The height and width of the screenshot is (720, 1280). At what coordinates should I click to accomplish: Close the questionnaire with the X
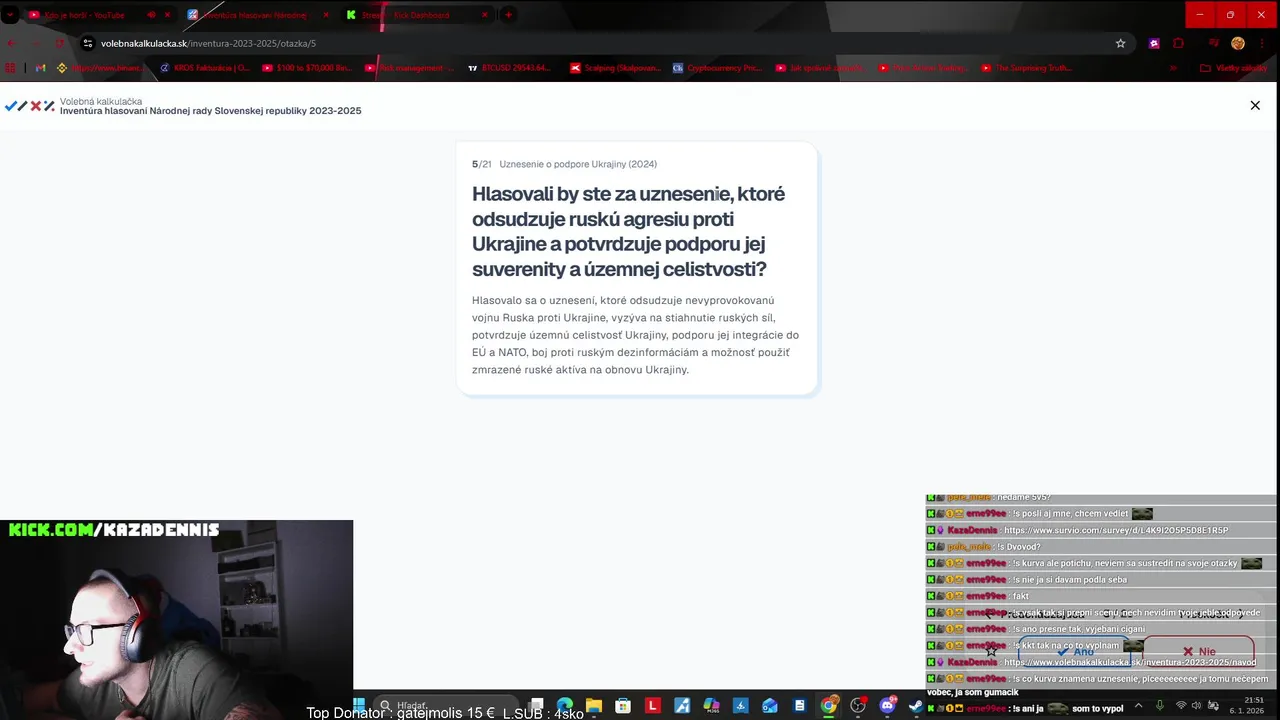tap(1255, 105)
